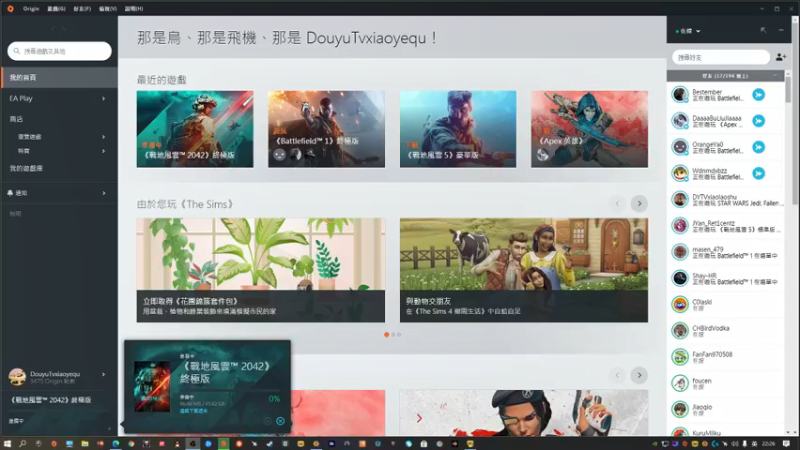Open Battlefield 2042 in the sidebar download queue
This screenshot has height=450, width=800.
[51, 400]
